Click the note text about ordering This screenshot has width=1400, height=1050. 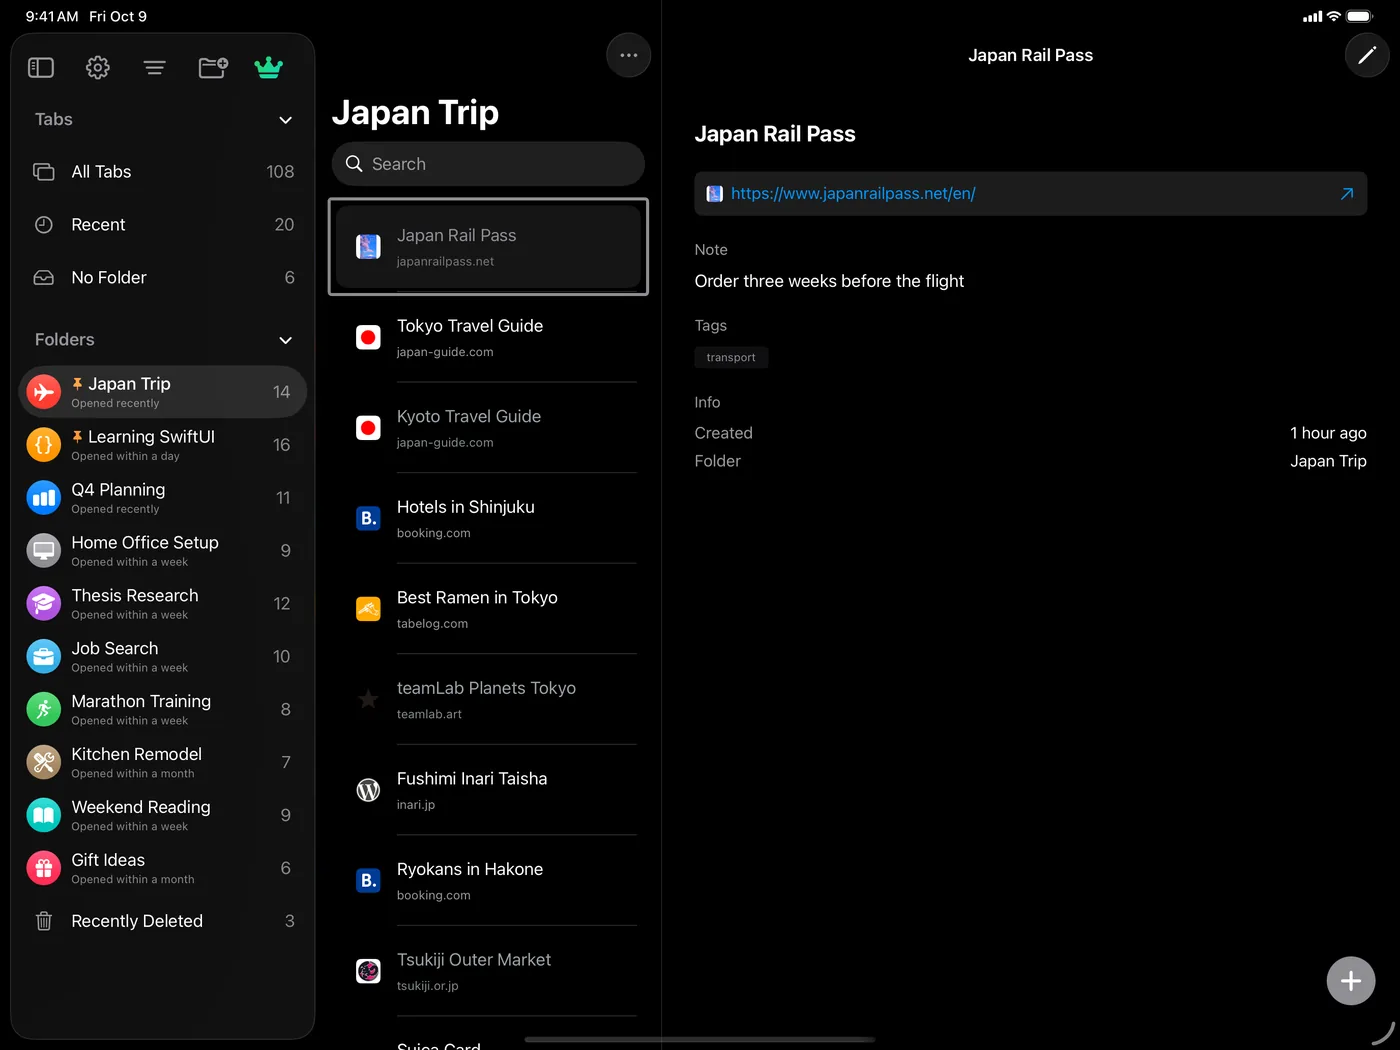click(829, 281)
